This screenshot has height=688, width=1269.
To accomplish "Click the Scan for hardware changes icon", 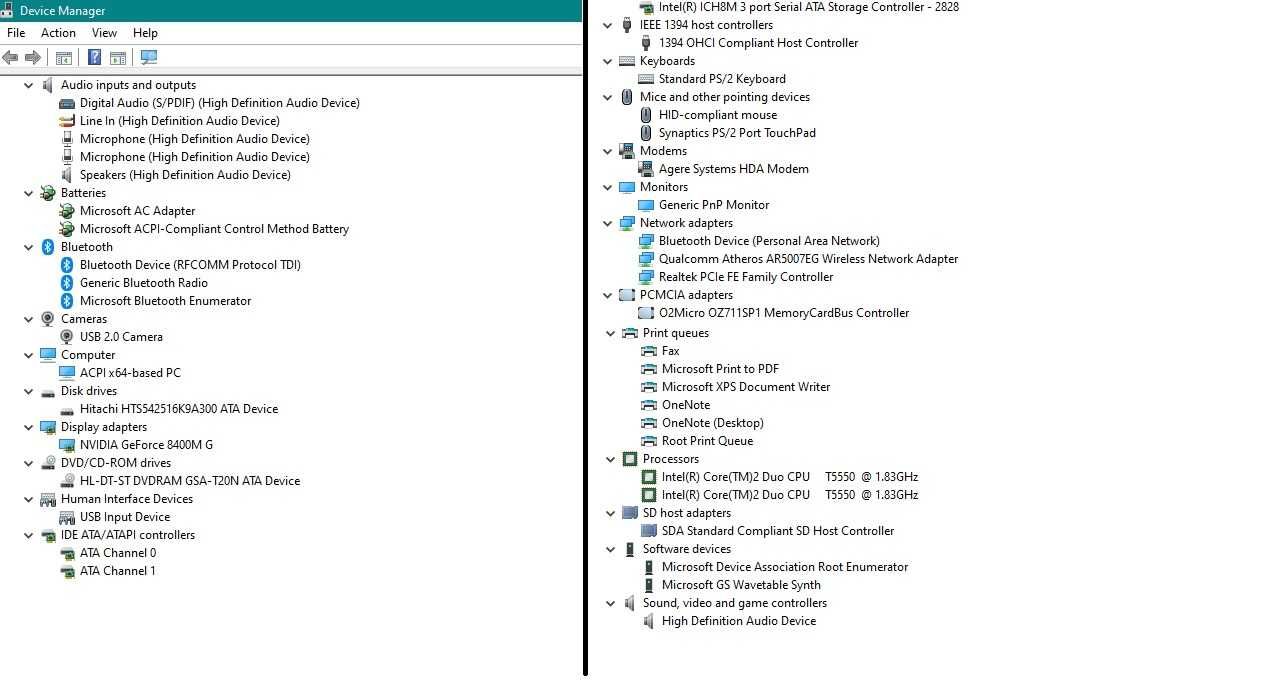I will (149, 57).
